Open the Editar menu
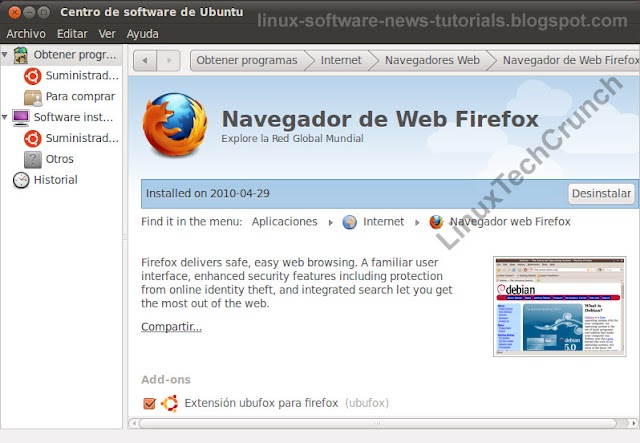Image resolution: width=640 pixels, height=443 pixels. click(x=72, y=34)
